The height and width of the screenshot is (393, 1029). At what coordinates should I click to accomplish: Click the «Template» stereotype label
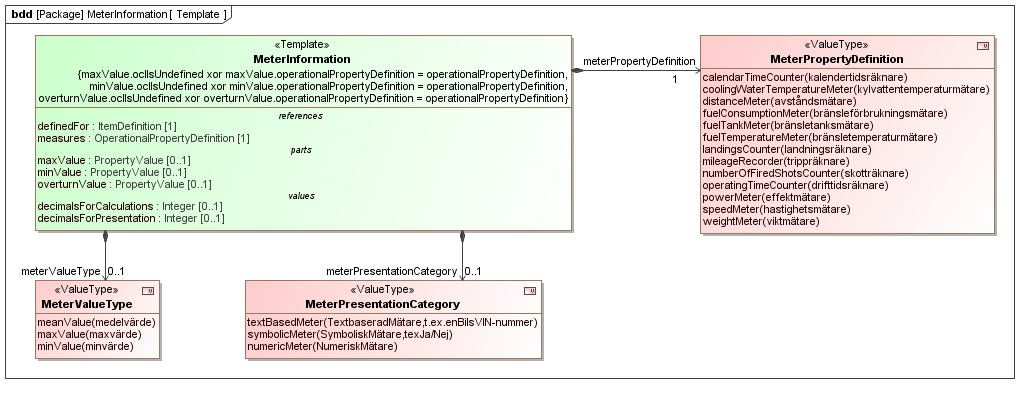tap(302, 45)
